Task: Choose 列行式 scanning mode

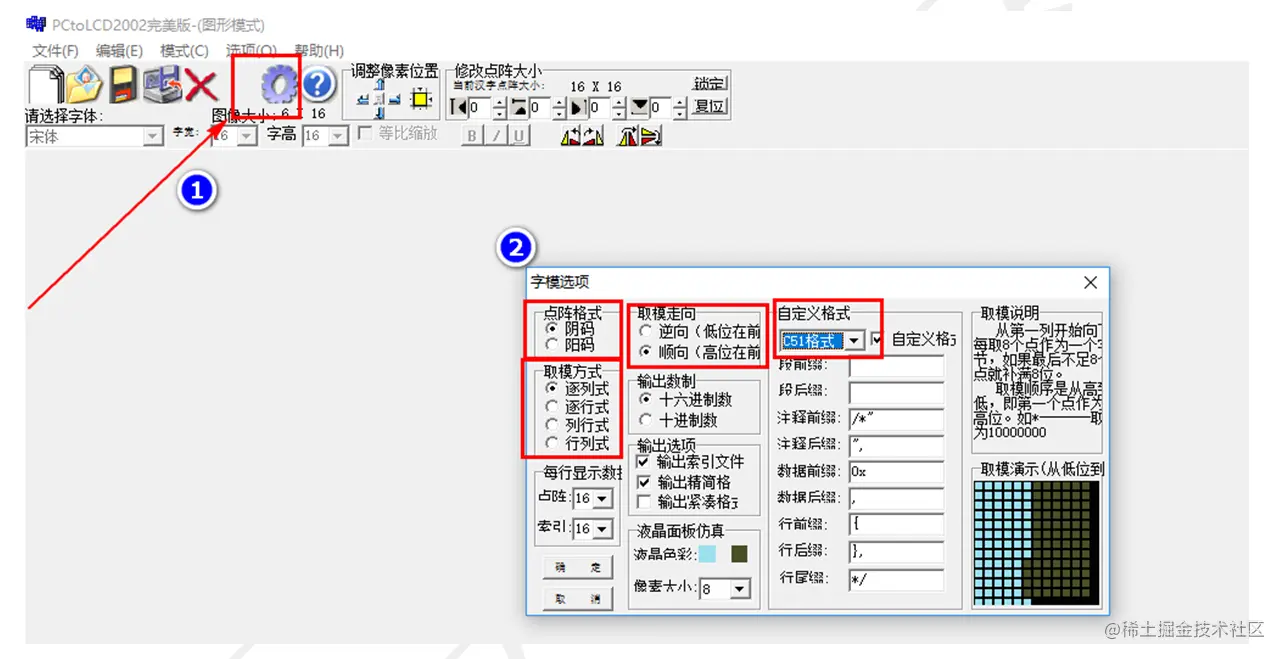Action: (x=552, y=425)
